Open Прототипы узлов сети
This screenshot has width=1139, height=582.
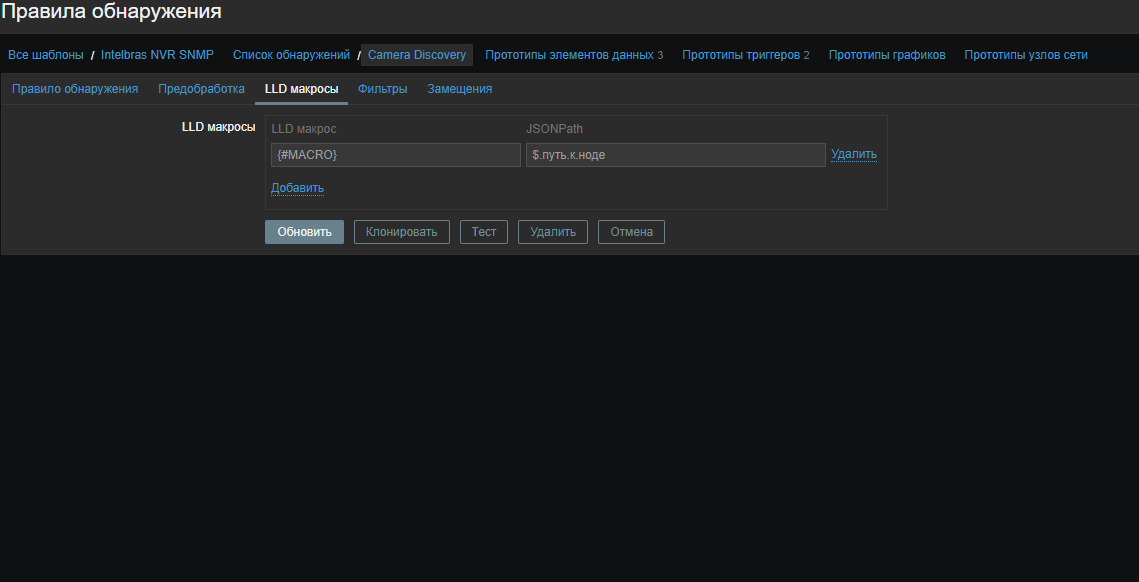click(x=1025, y=55)
